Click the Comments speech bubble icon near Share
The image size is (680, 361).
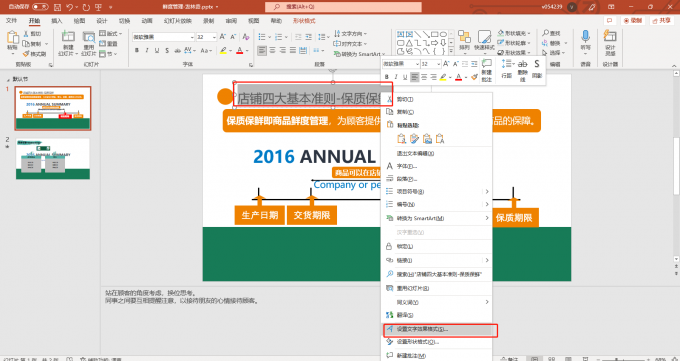pos(610,20)
